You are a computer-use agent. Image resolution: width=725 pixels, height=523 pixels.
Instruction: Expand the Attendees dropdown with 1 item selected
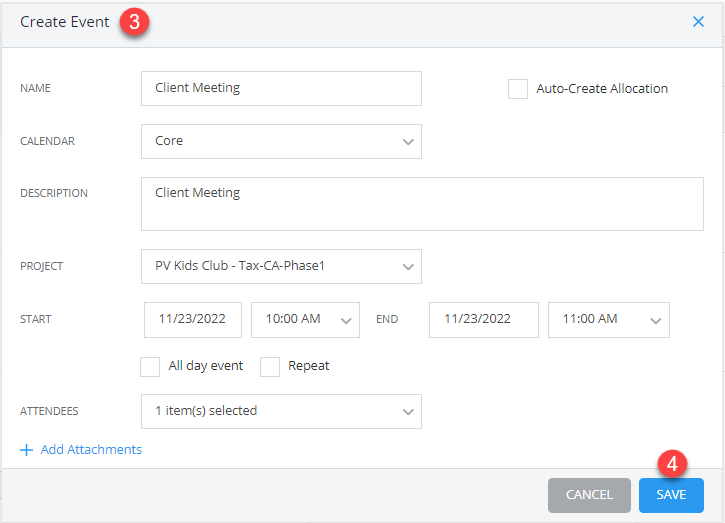point(281,411)
